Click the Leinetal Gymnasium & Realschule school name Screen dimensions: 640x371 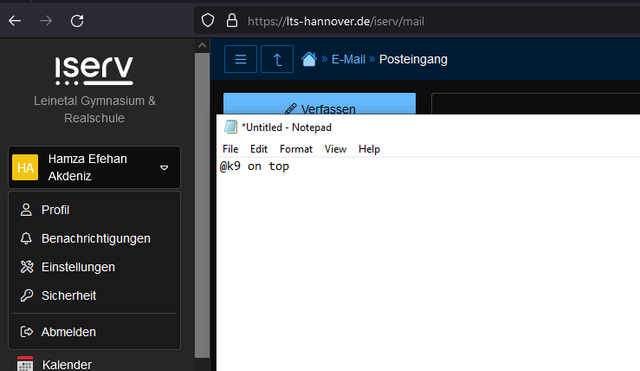(x=94, y=109)
